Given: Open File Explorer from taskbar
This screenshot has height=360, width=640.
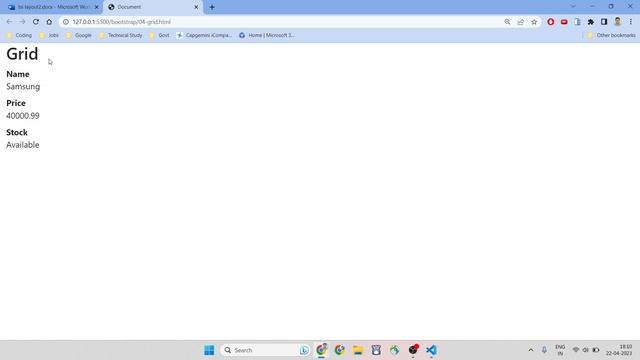Looking at the screenshot, I should pos(358,350).
